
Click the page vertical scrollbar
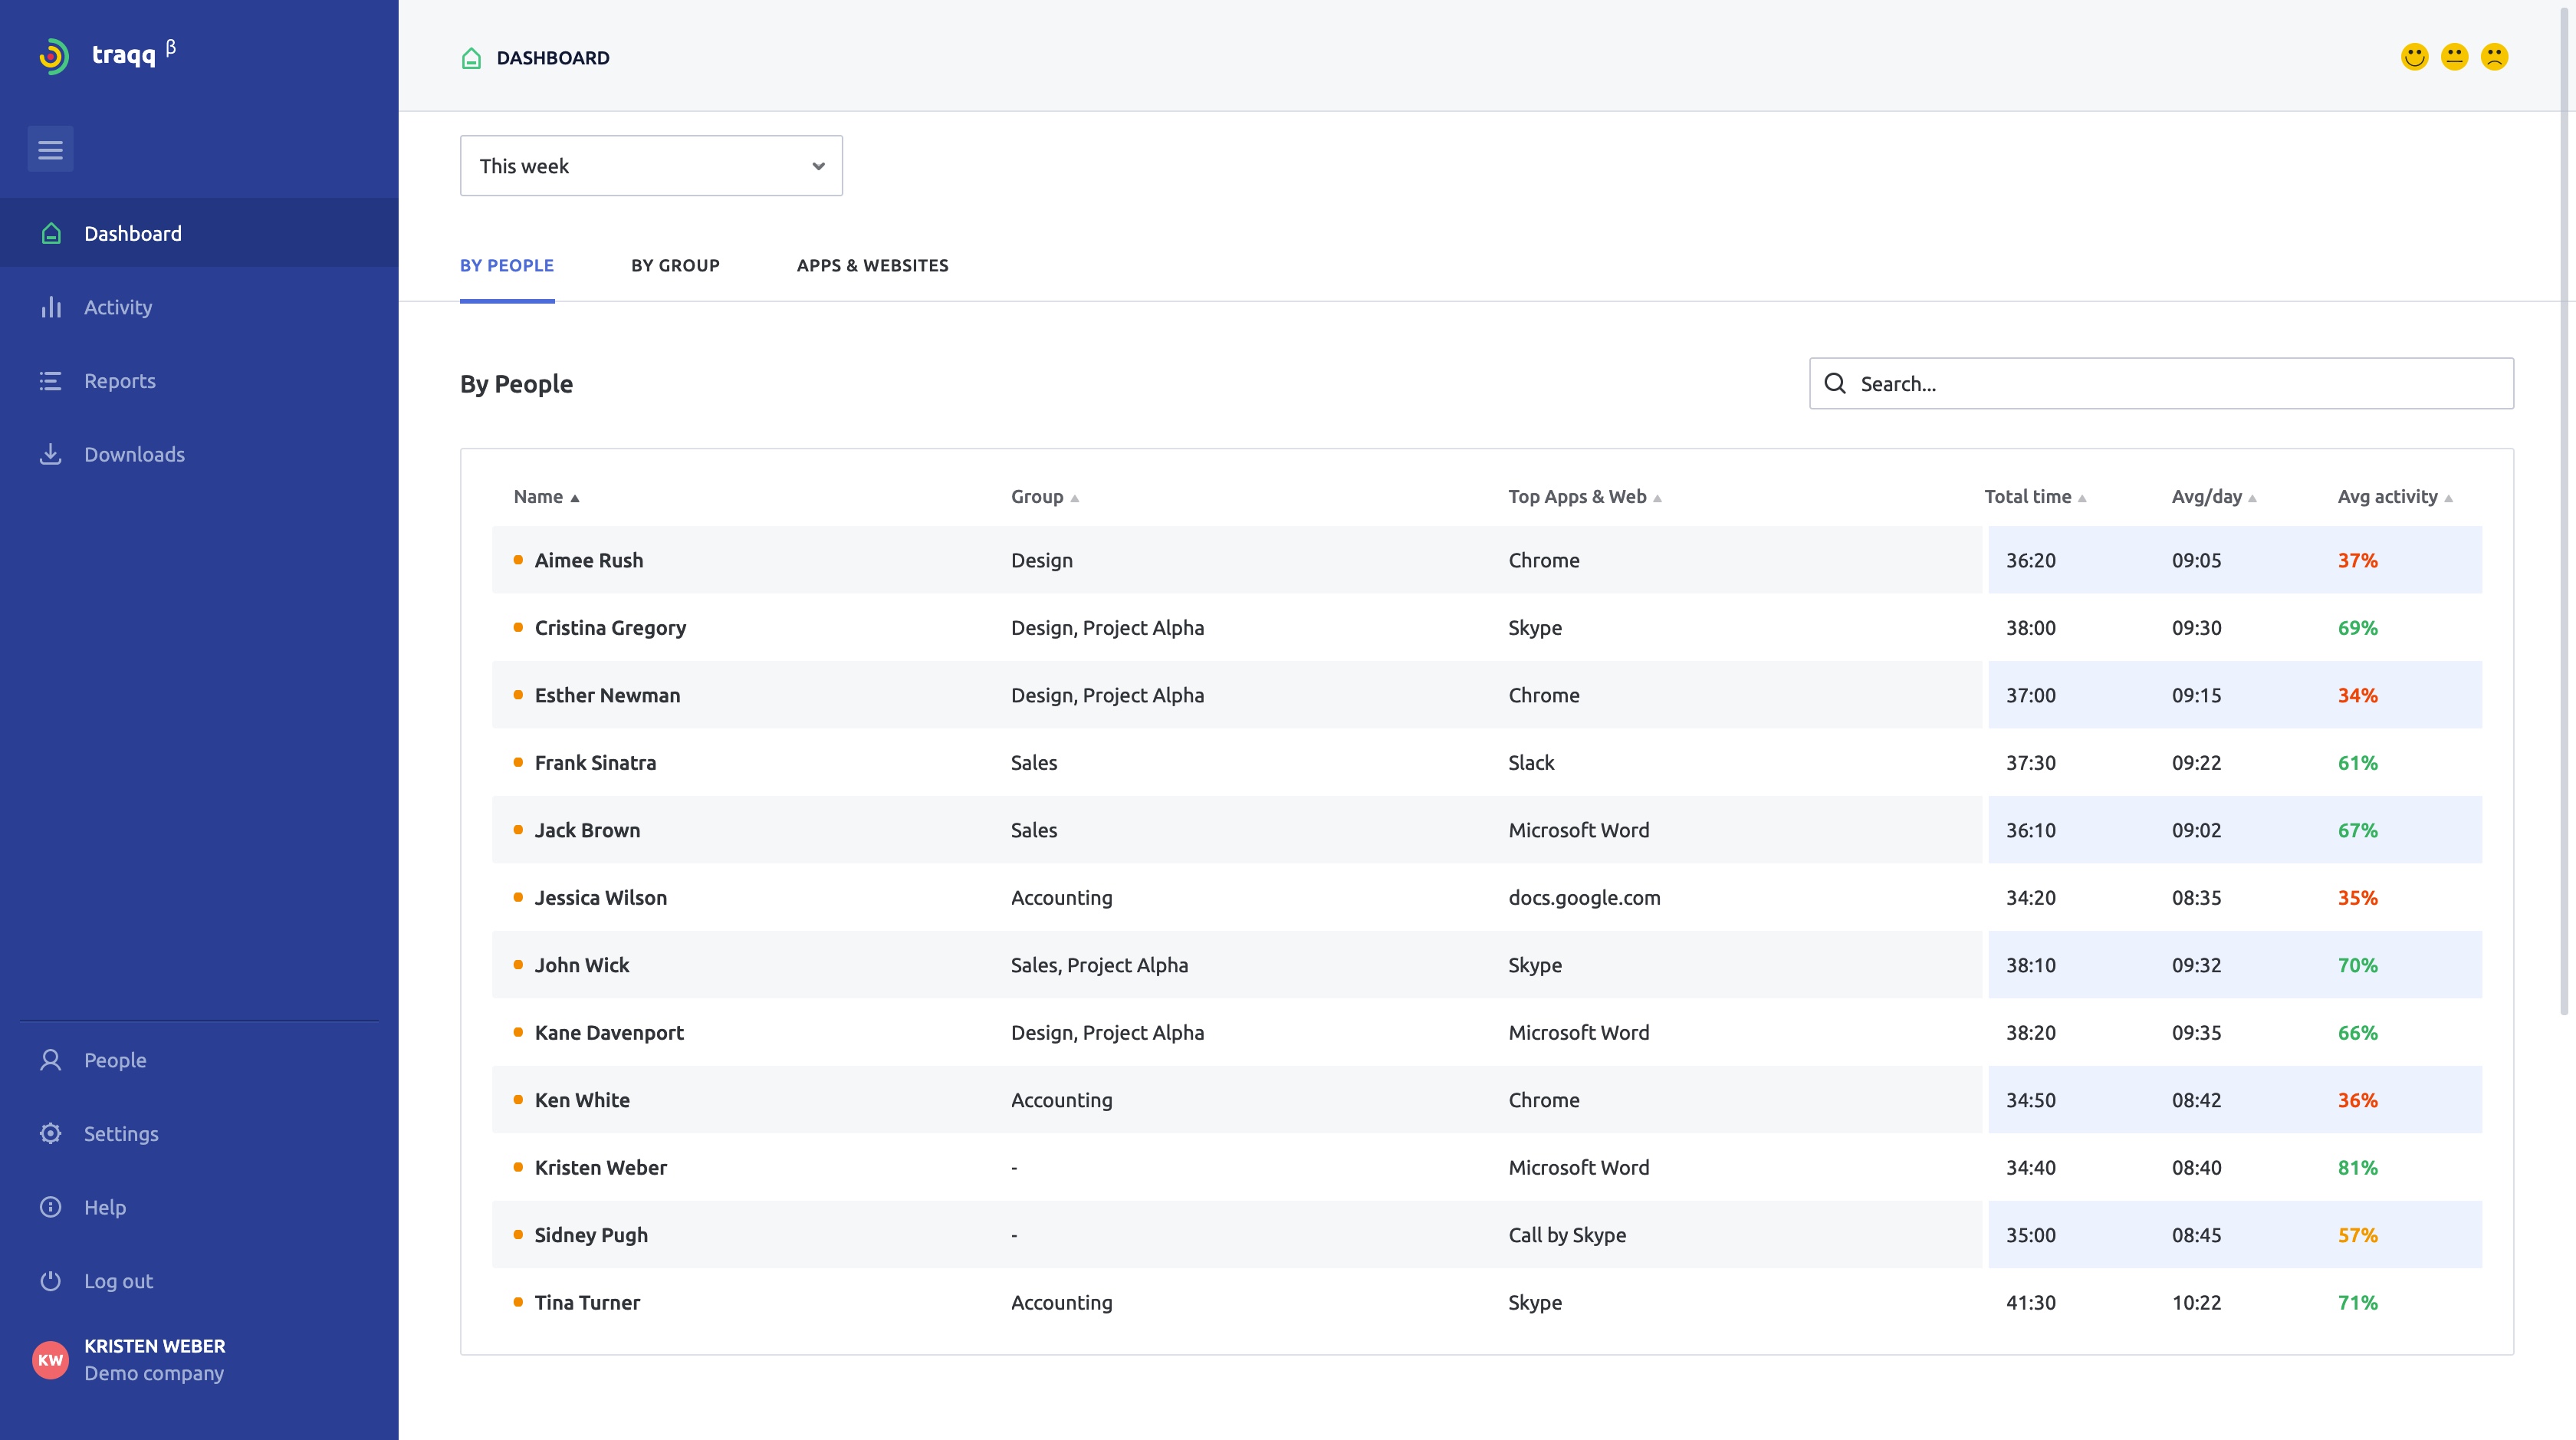2565,500
